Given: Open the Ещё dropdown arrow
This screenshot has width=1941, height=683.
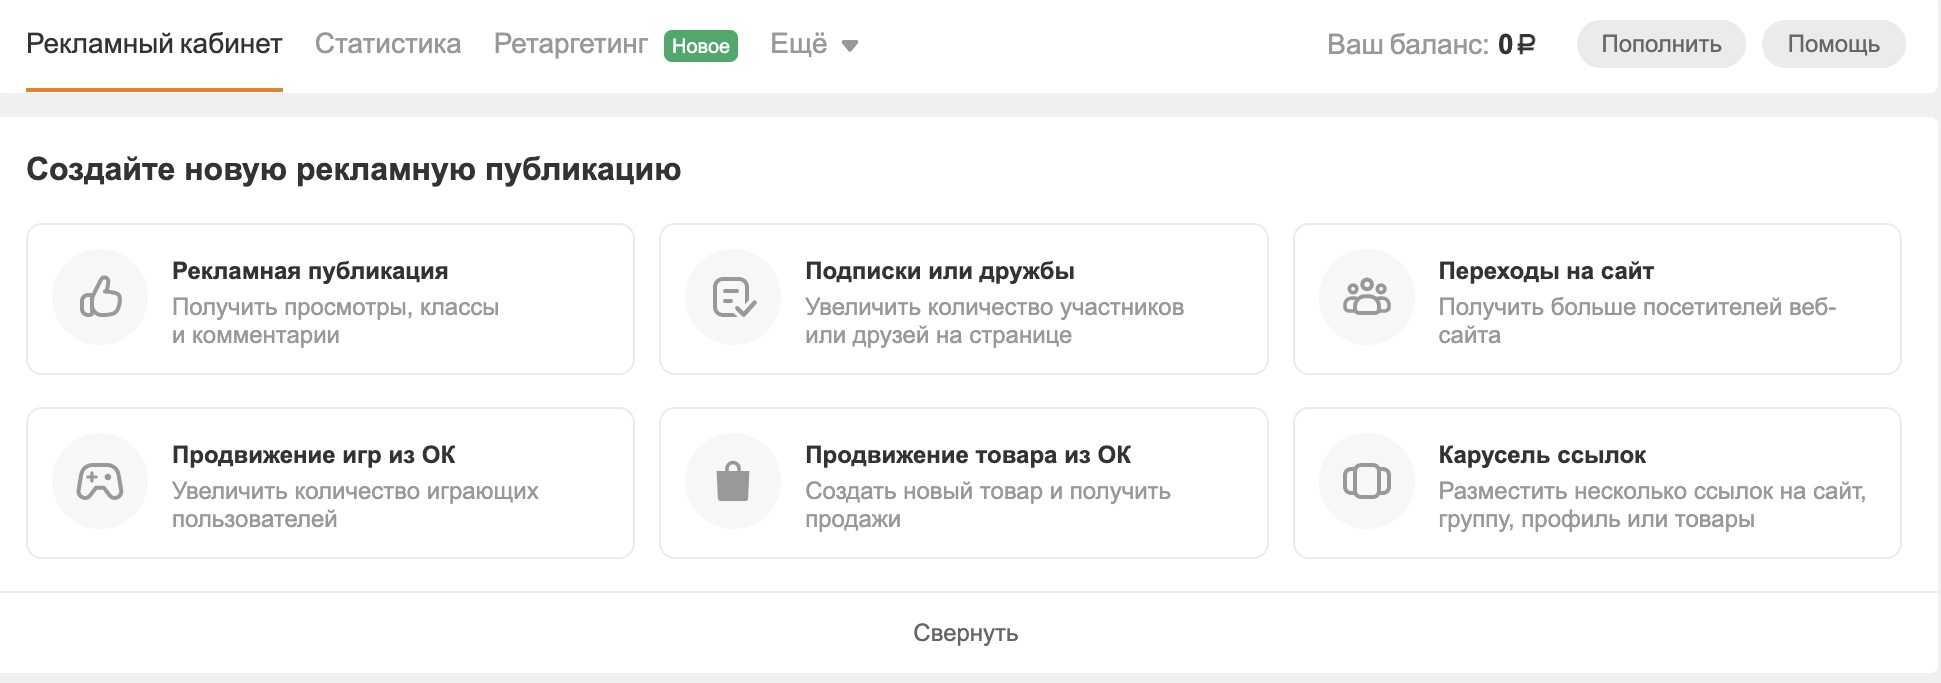Looking at the screenshot, I should (850, 46).
